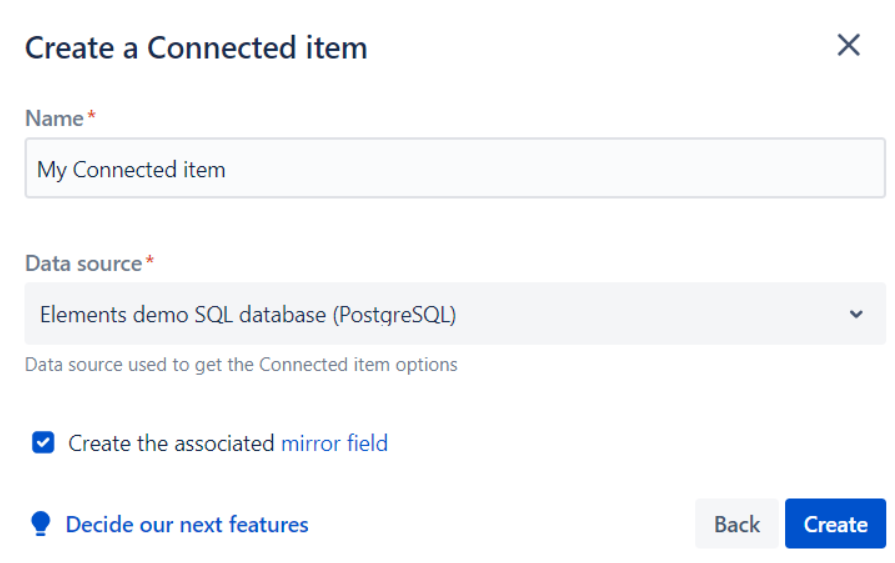Close the Create a Connected item dialog
This screenshot has width=895, height=563.
point(848,45)
